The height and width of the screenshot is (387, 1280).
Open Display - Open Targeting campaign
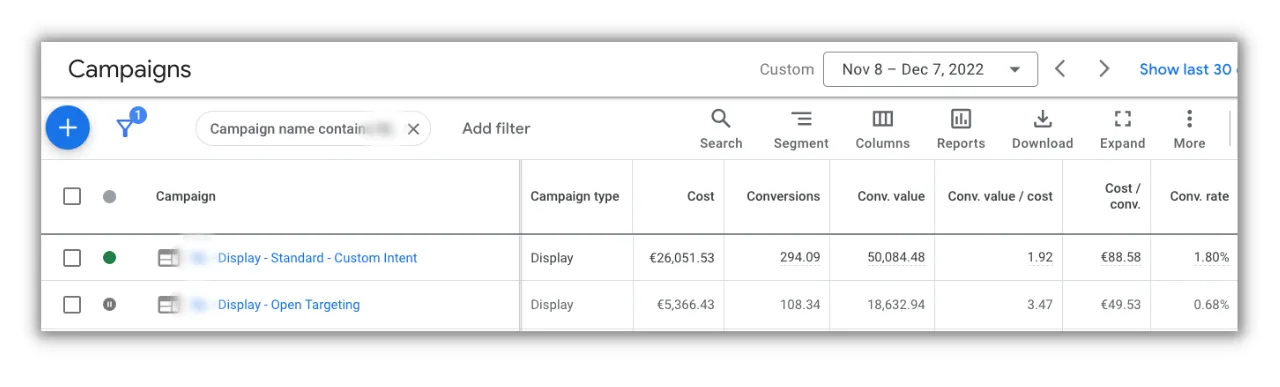289,305
